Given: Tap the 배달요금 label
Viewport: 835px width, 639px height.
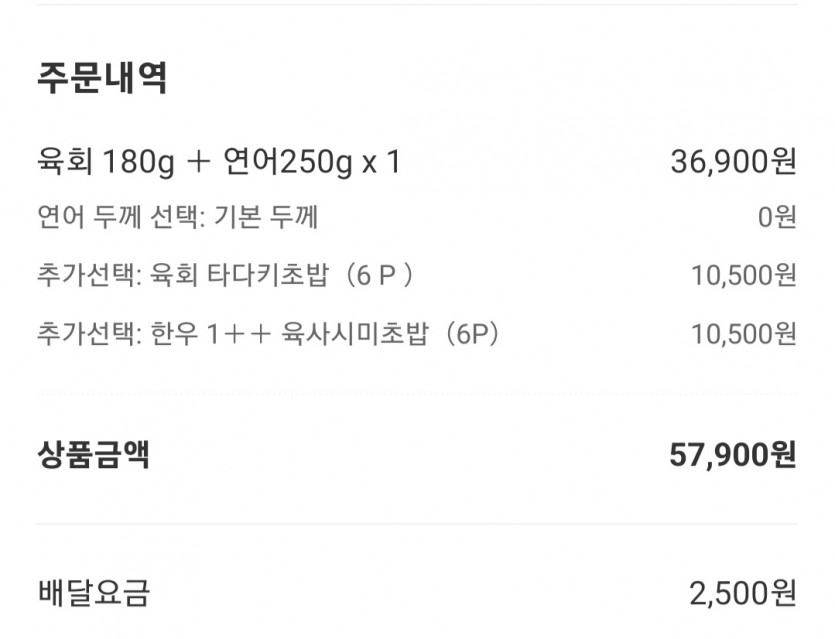Looking at the screenshot, I should point(94,593).
